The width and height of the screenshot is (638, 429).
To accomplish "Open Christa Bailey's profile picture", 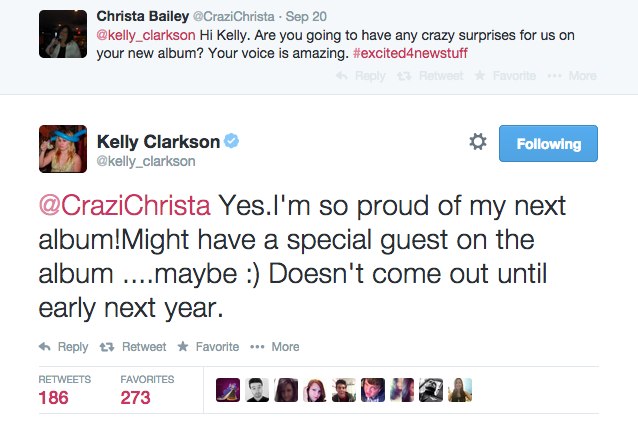I will point(63,34).
